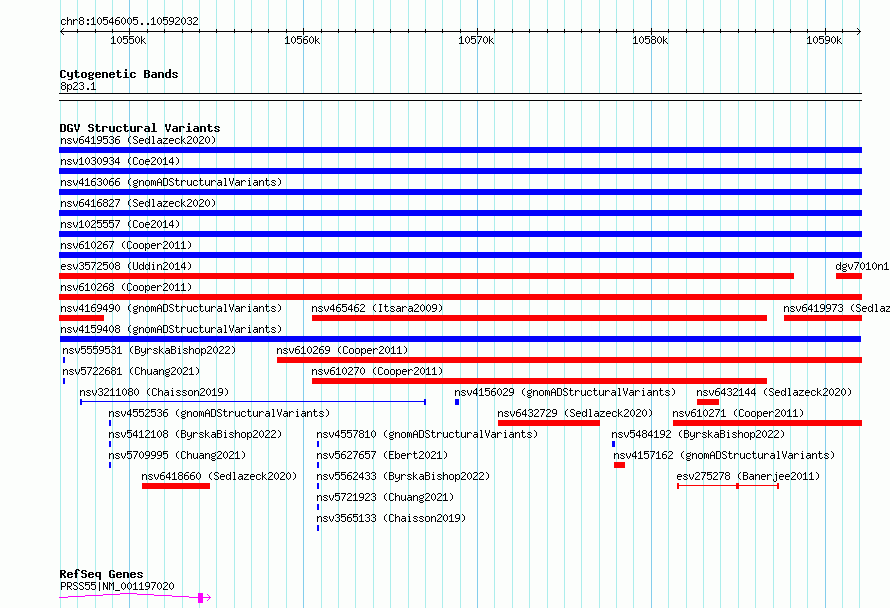Click nsv610270 (Cooper2011) label

[377, 371]
